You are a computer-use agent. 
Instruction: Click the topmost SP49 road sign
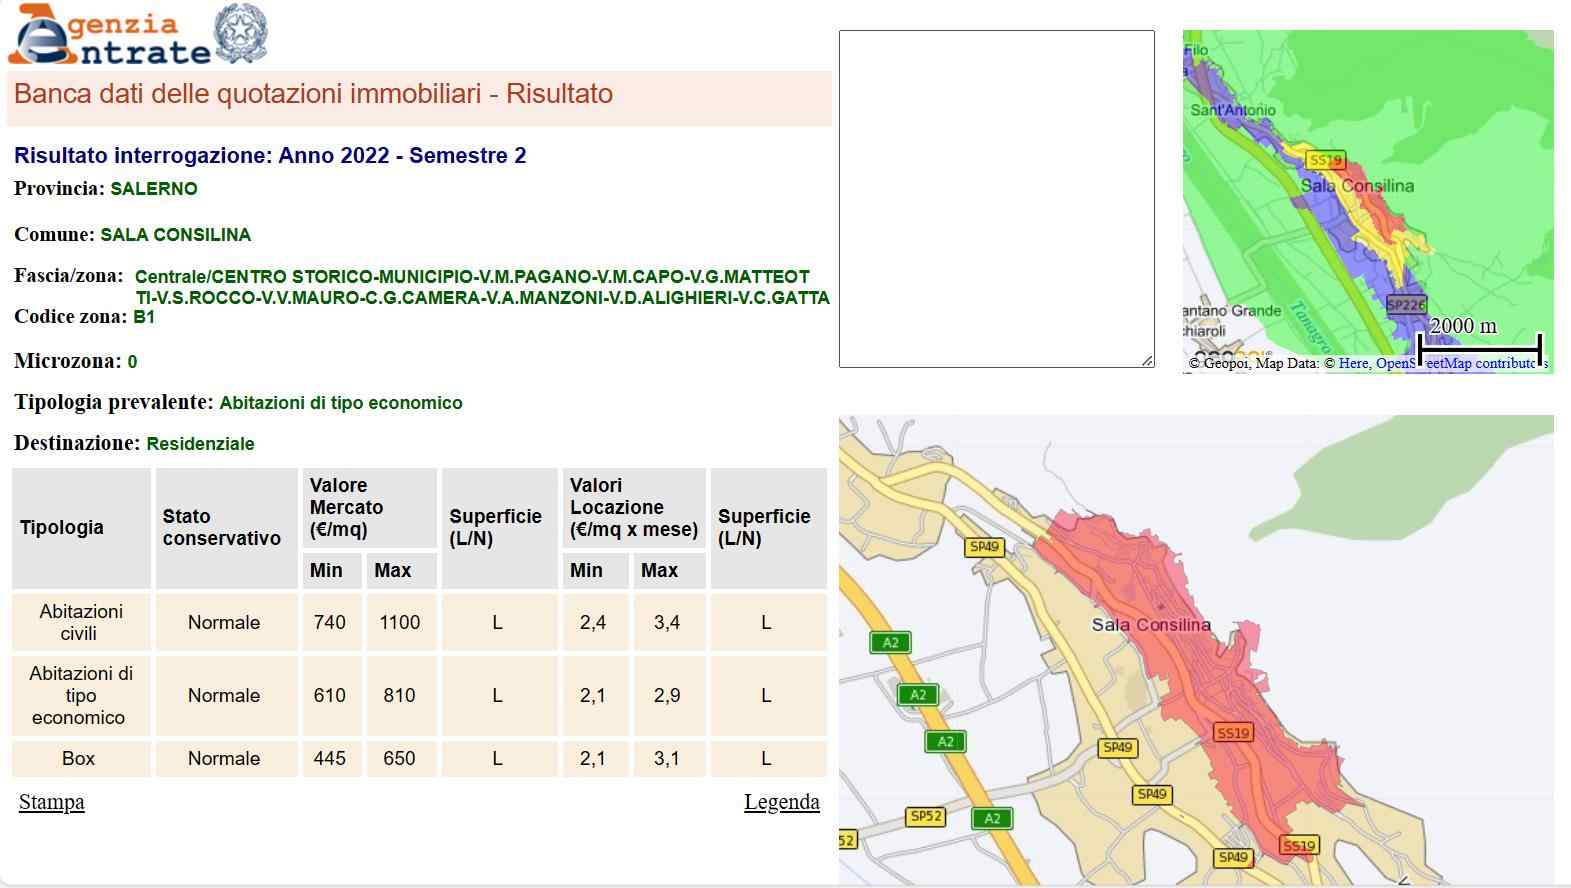[984, 547]
